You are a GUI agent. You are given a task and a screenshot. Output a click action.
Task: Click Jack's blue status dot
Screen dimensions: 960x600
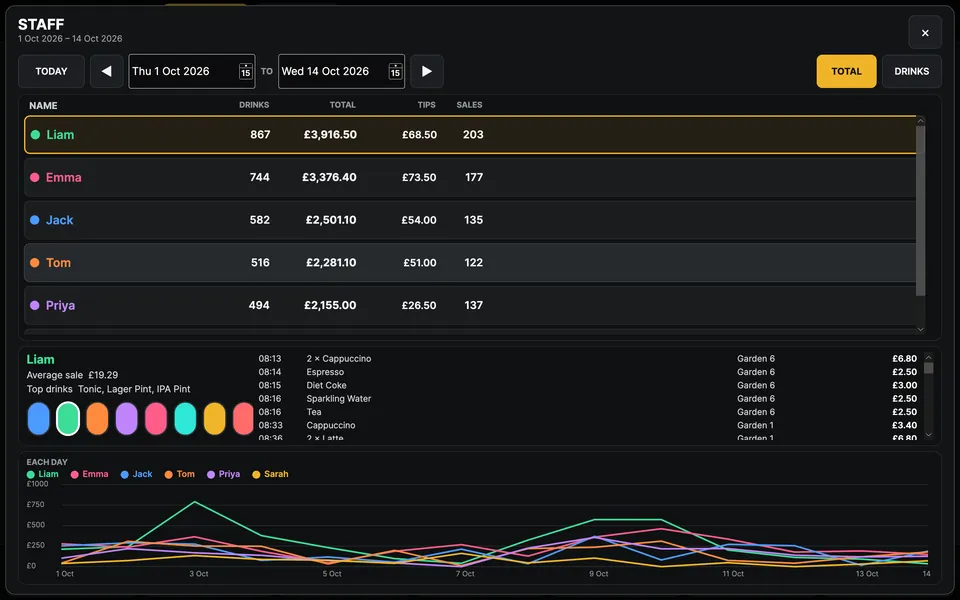(35, 220)
